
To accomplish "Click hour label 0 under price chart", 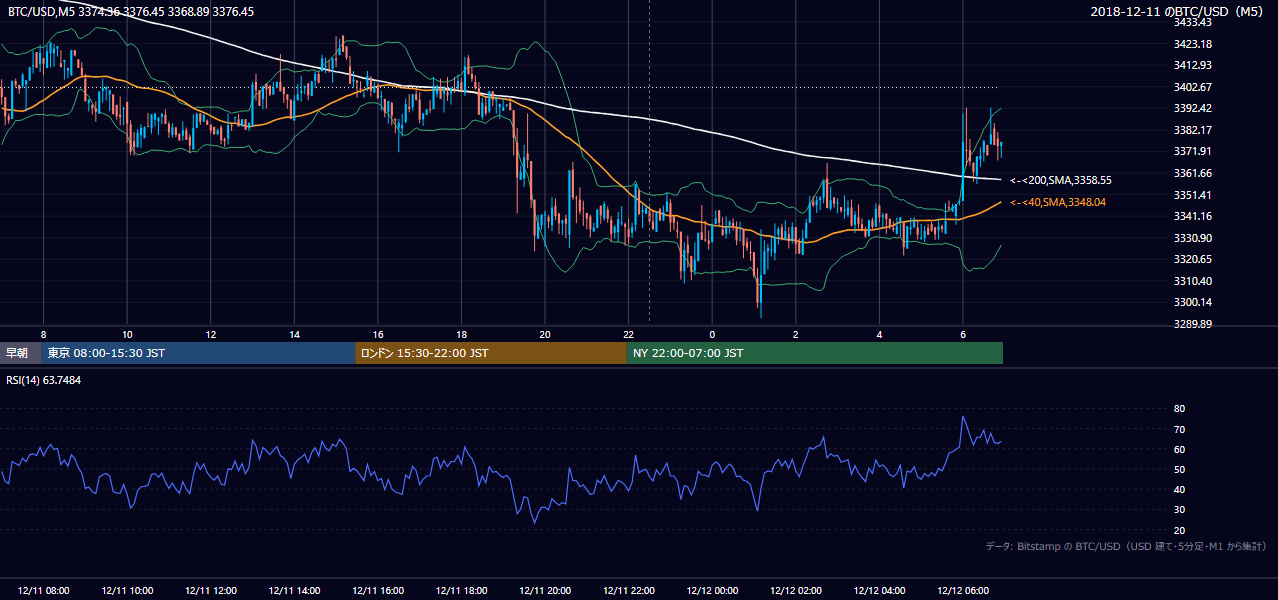I will [712, 334].
